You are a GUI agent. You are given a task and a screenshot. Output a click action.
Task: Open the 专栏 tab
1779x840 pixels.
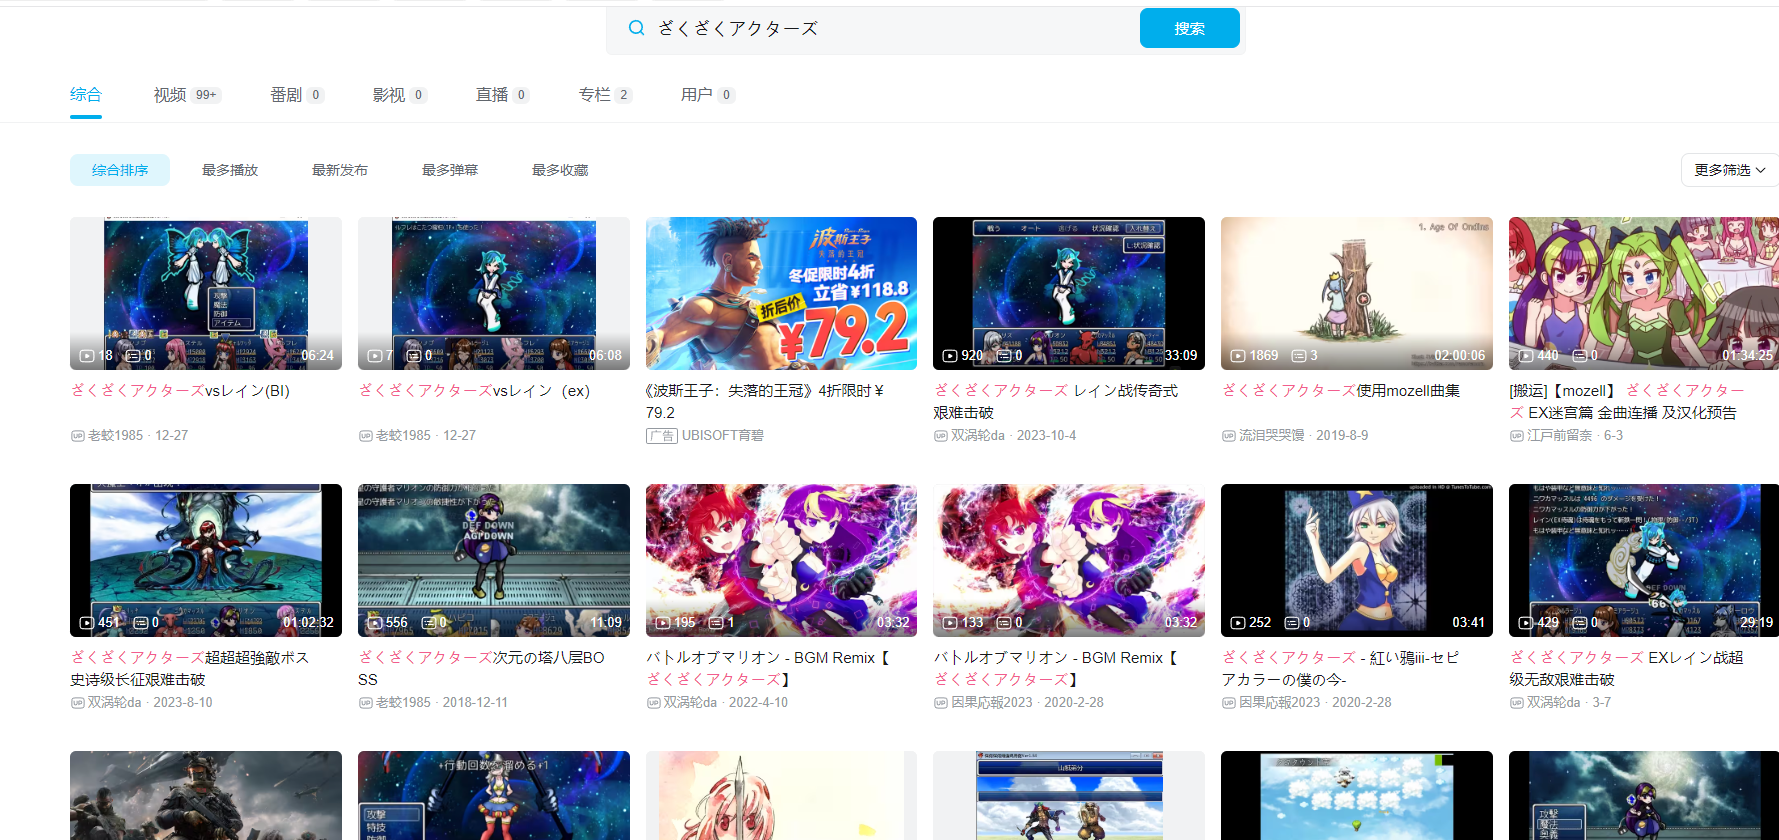point(595,95)
